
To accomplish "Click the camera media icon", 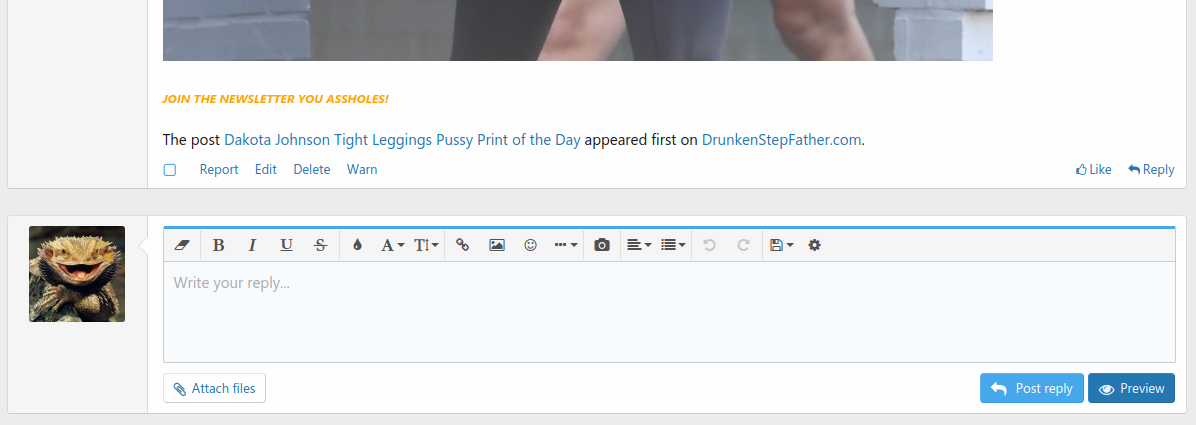I will click(x=602, y=245).
